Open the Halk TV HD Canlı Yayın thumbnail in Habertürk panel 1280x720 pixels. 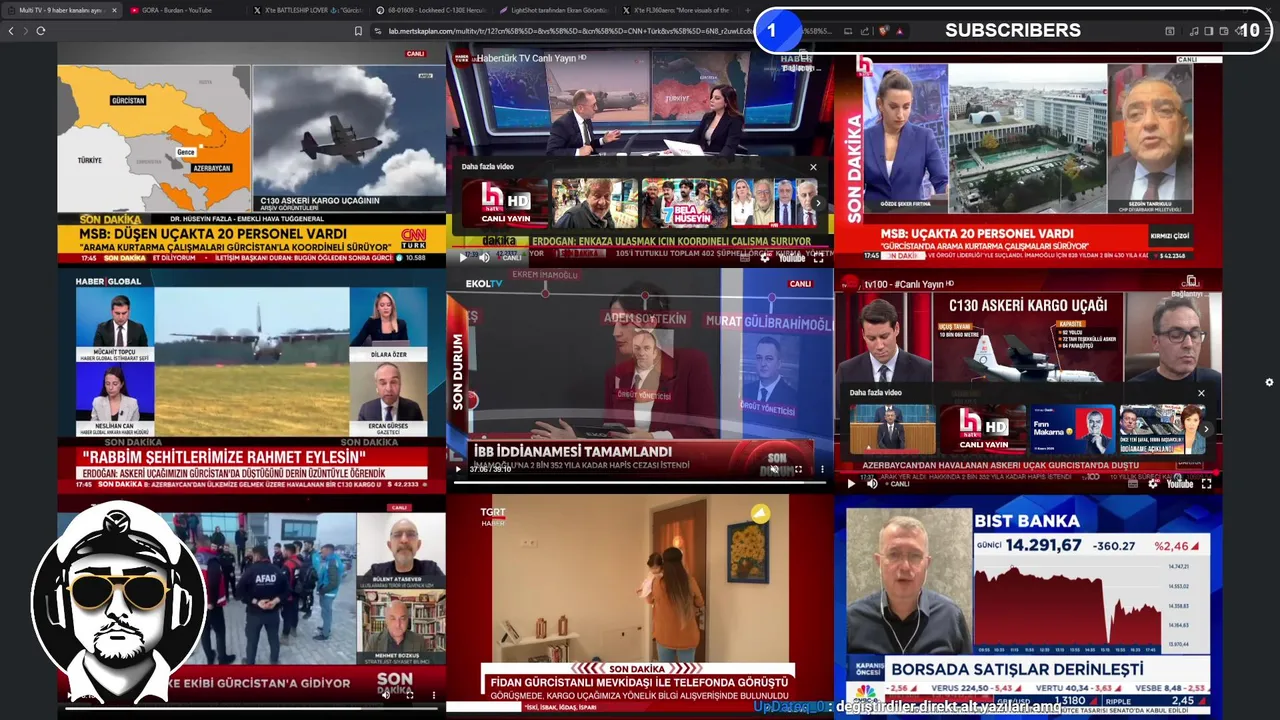(x=506, y=203)
